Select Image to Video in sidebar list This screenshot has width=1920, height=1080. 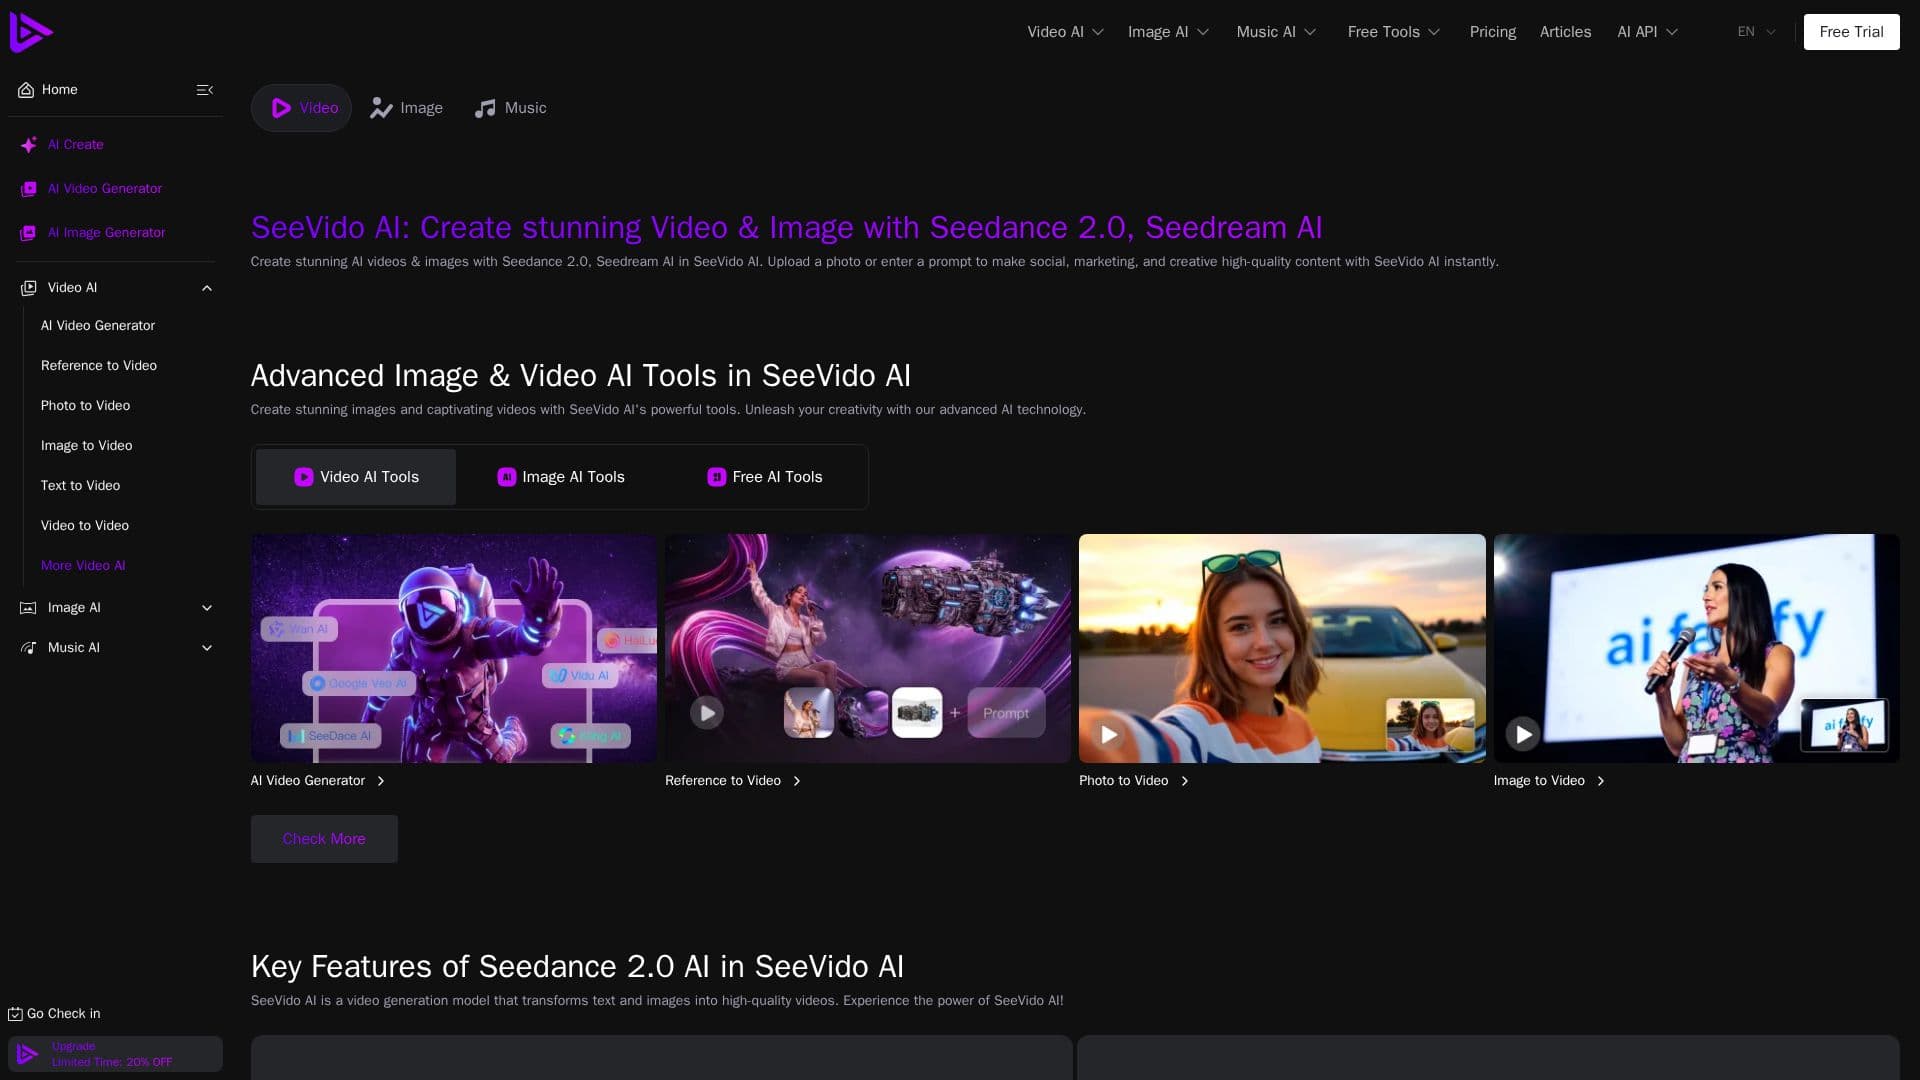click(x=86, y=446)
